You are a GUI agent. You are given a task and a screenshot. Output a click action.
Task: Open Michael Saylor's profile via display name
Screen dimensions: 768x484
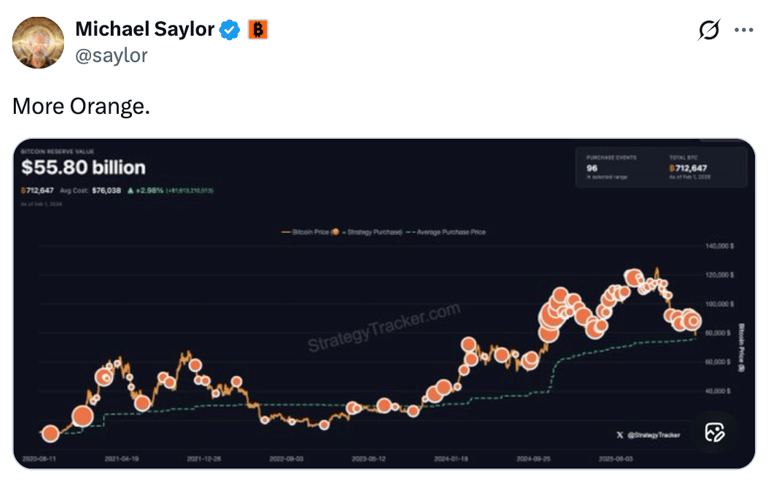(145, 30)
